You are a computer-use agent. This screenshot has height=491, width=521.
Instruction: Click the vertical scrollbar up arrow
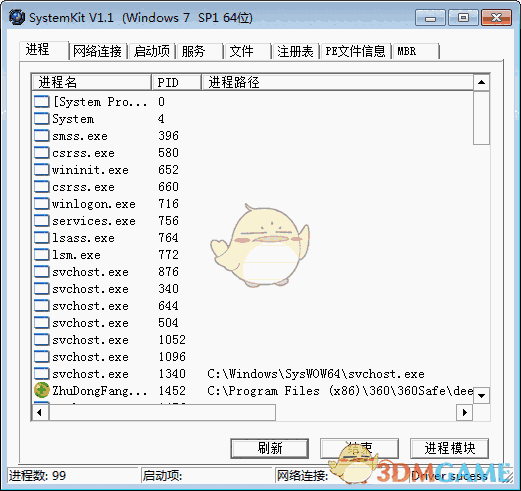(481, 82)
